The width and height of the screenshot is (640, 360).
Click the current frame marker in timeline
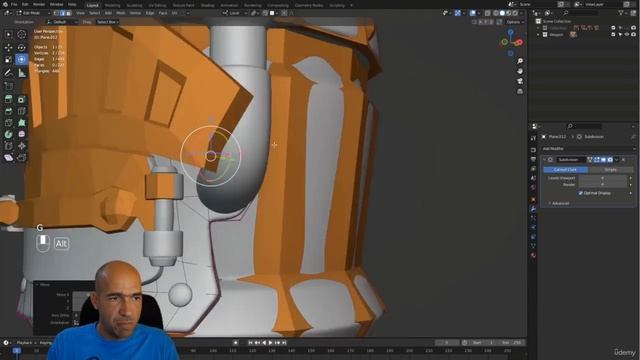[16, 350]
